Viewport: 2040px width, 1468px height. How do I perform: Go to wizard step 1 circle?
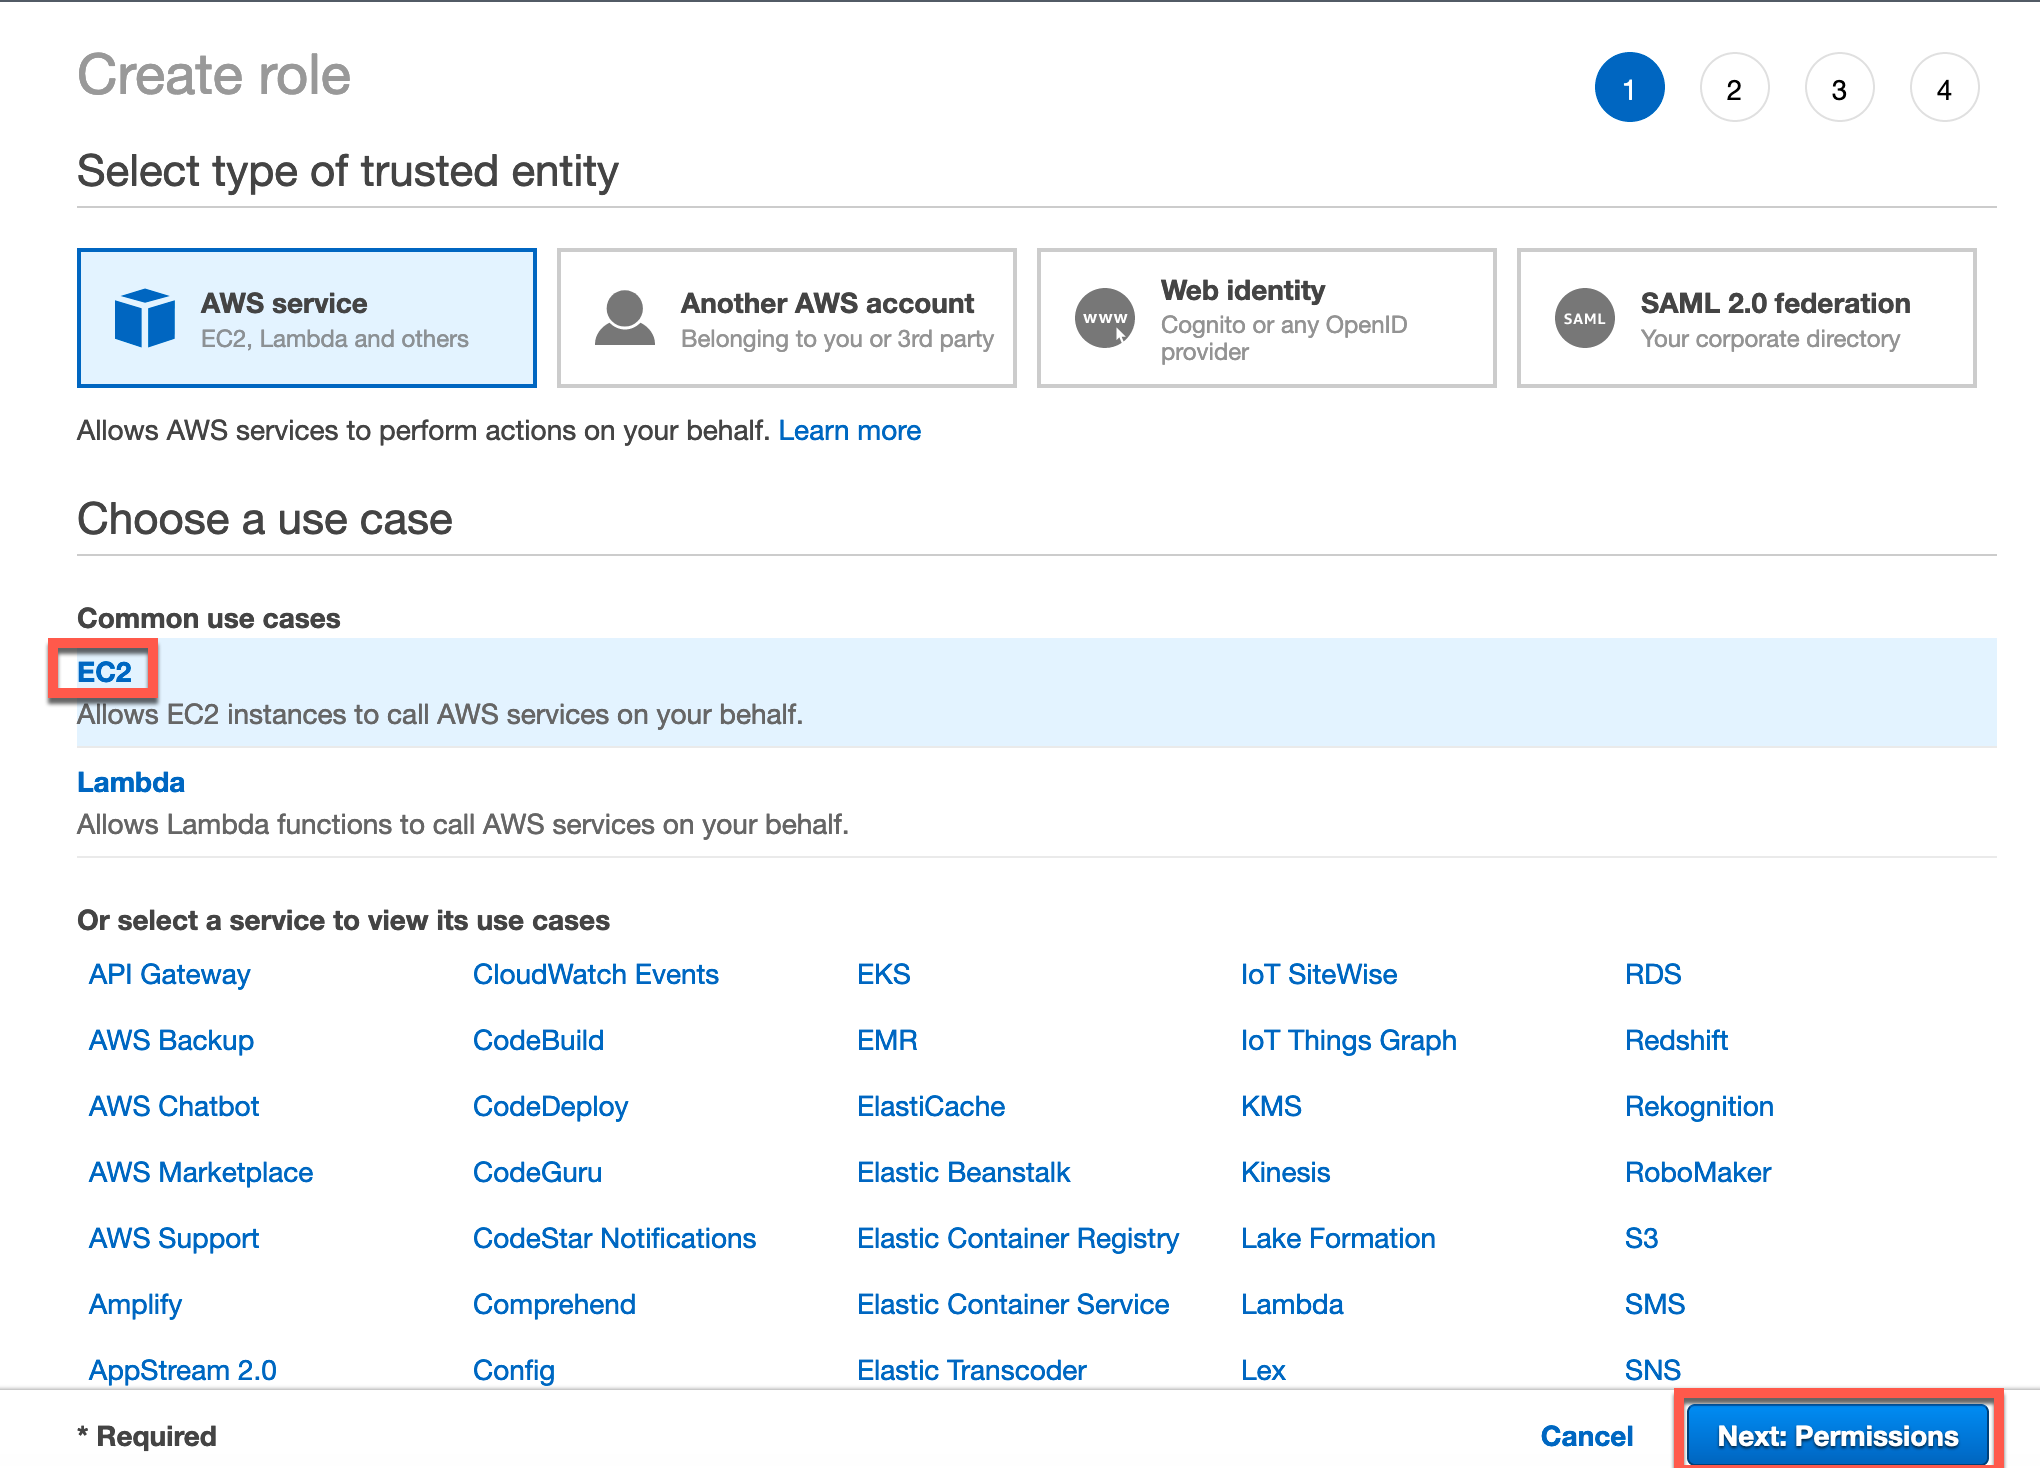(1630, 88)
